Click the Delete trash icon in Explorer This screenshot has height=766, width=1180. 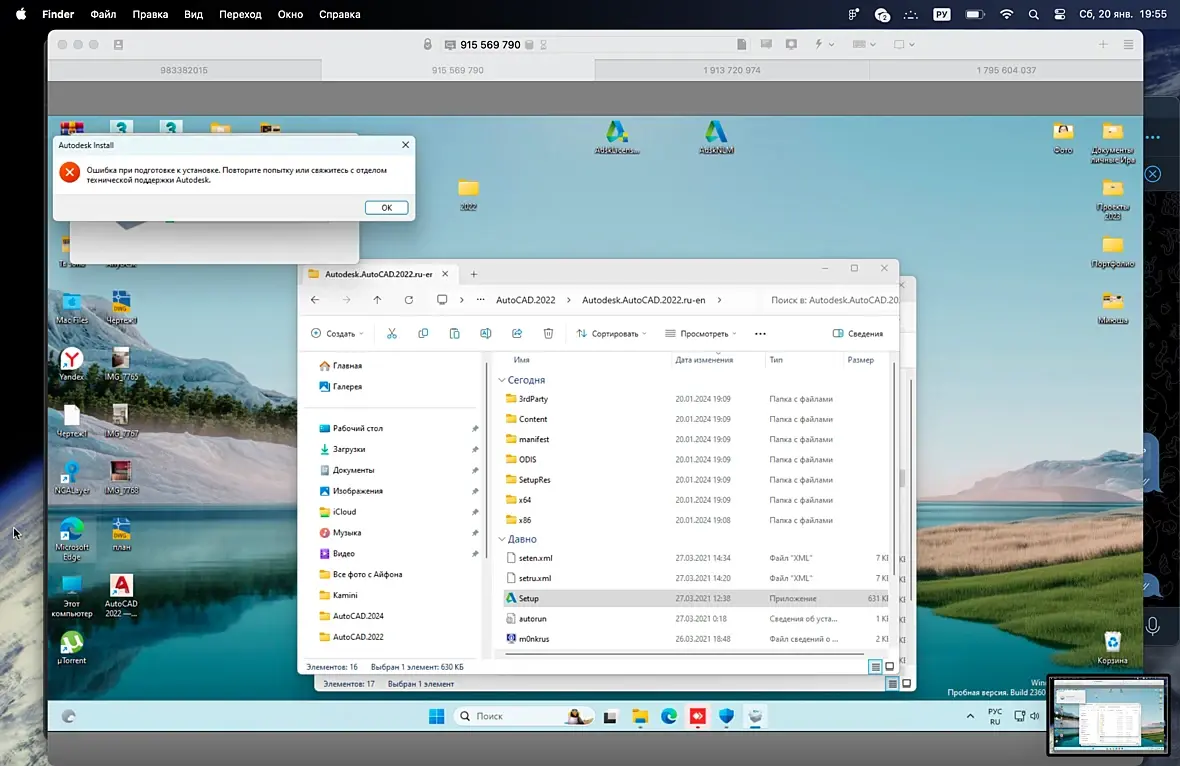(548, 333)
